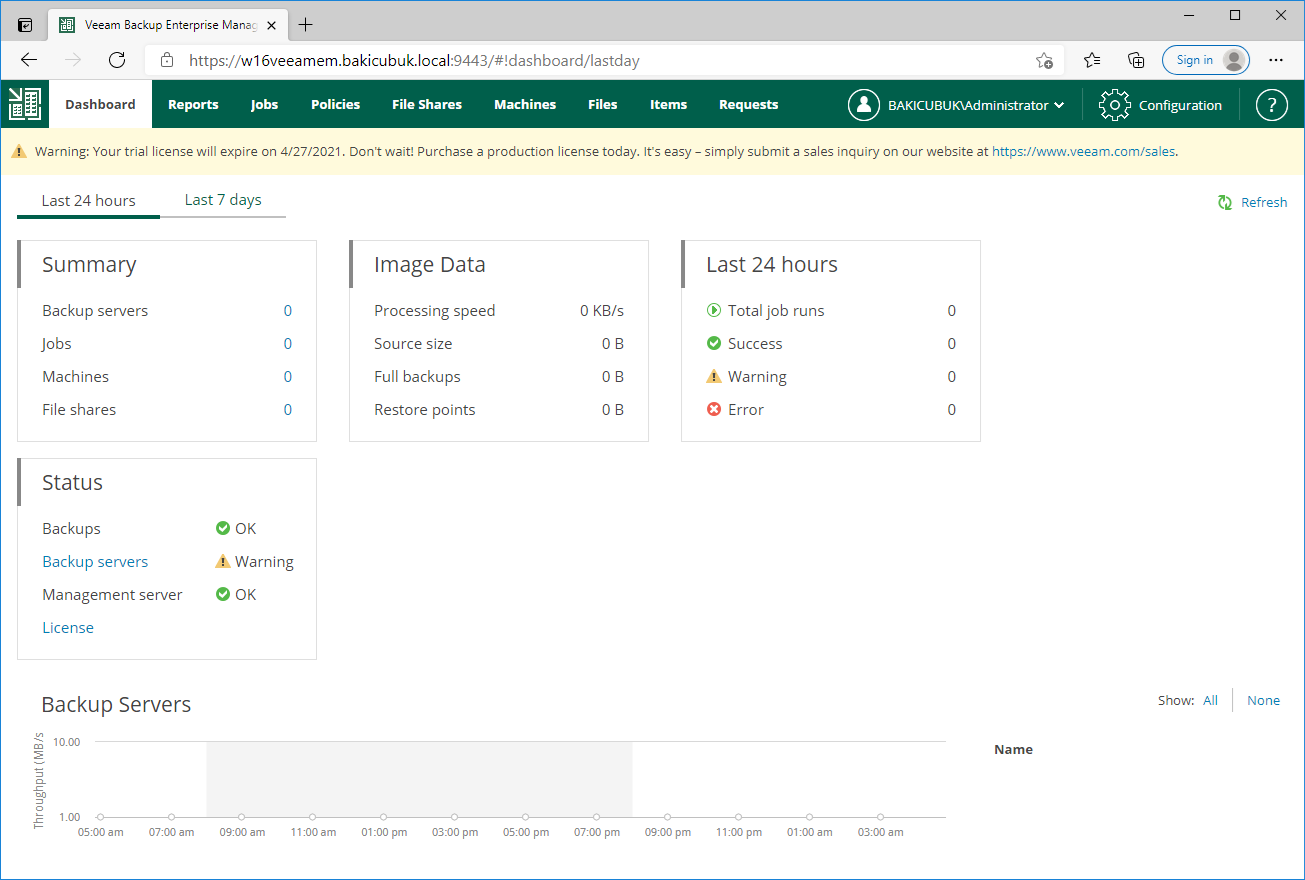Open the Items tab
1305x880 pixels.
[668, 104]
